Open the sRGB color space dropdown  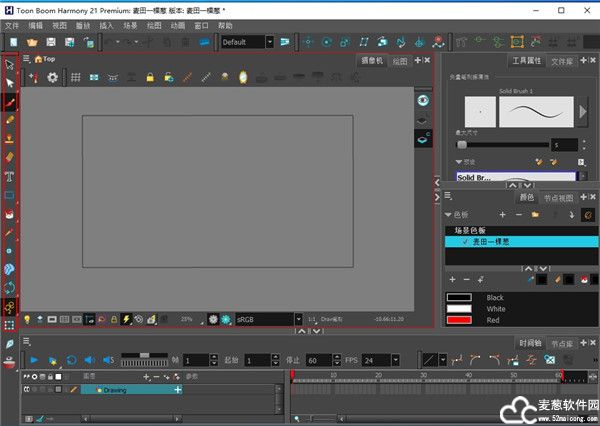click(265, 318)
